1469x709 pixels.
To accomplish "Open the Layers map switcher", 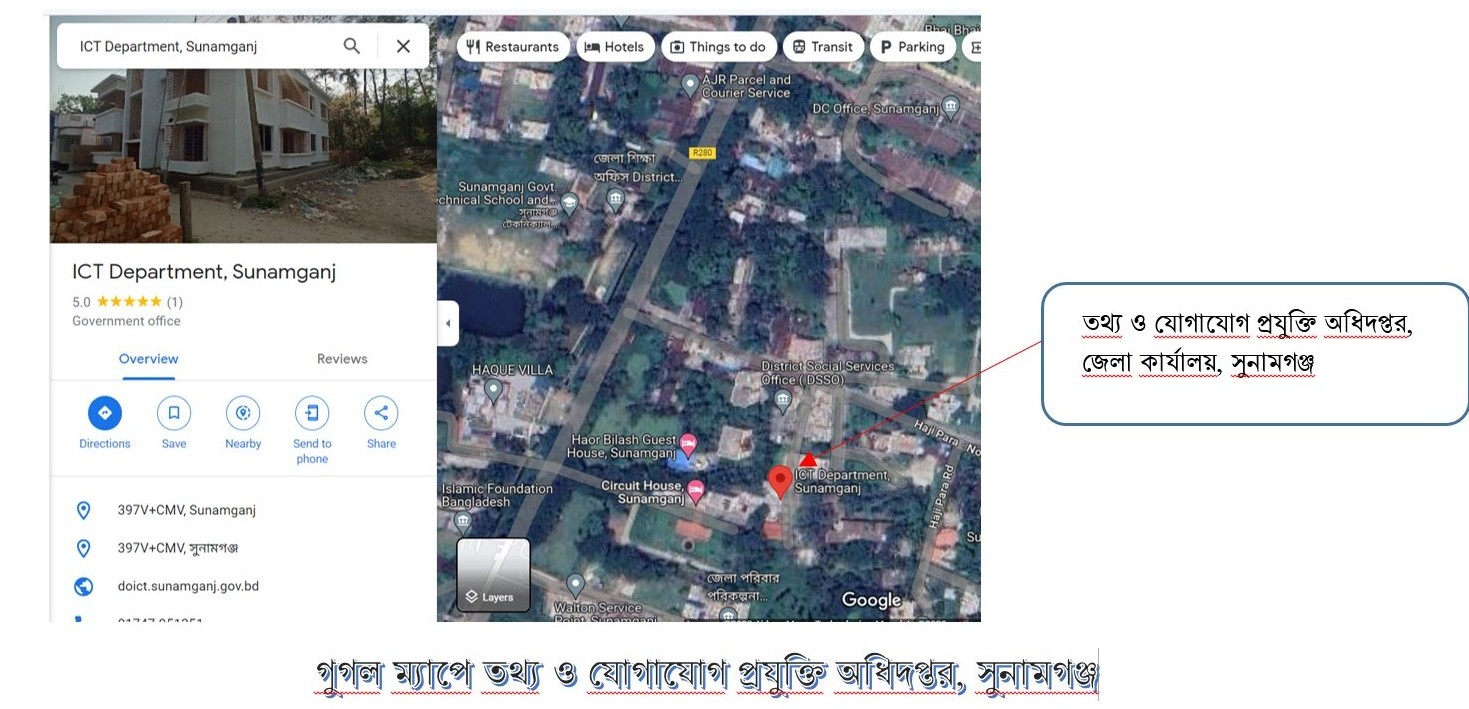I will [x=493, y=575].
